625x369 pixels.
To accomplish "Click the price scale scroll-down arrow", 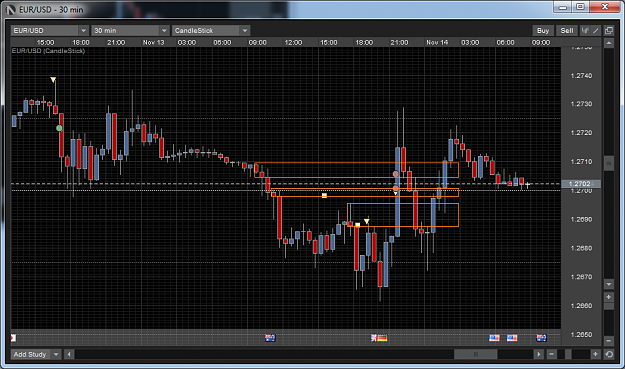I will pyautogui.click(x=609, y=284).
